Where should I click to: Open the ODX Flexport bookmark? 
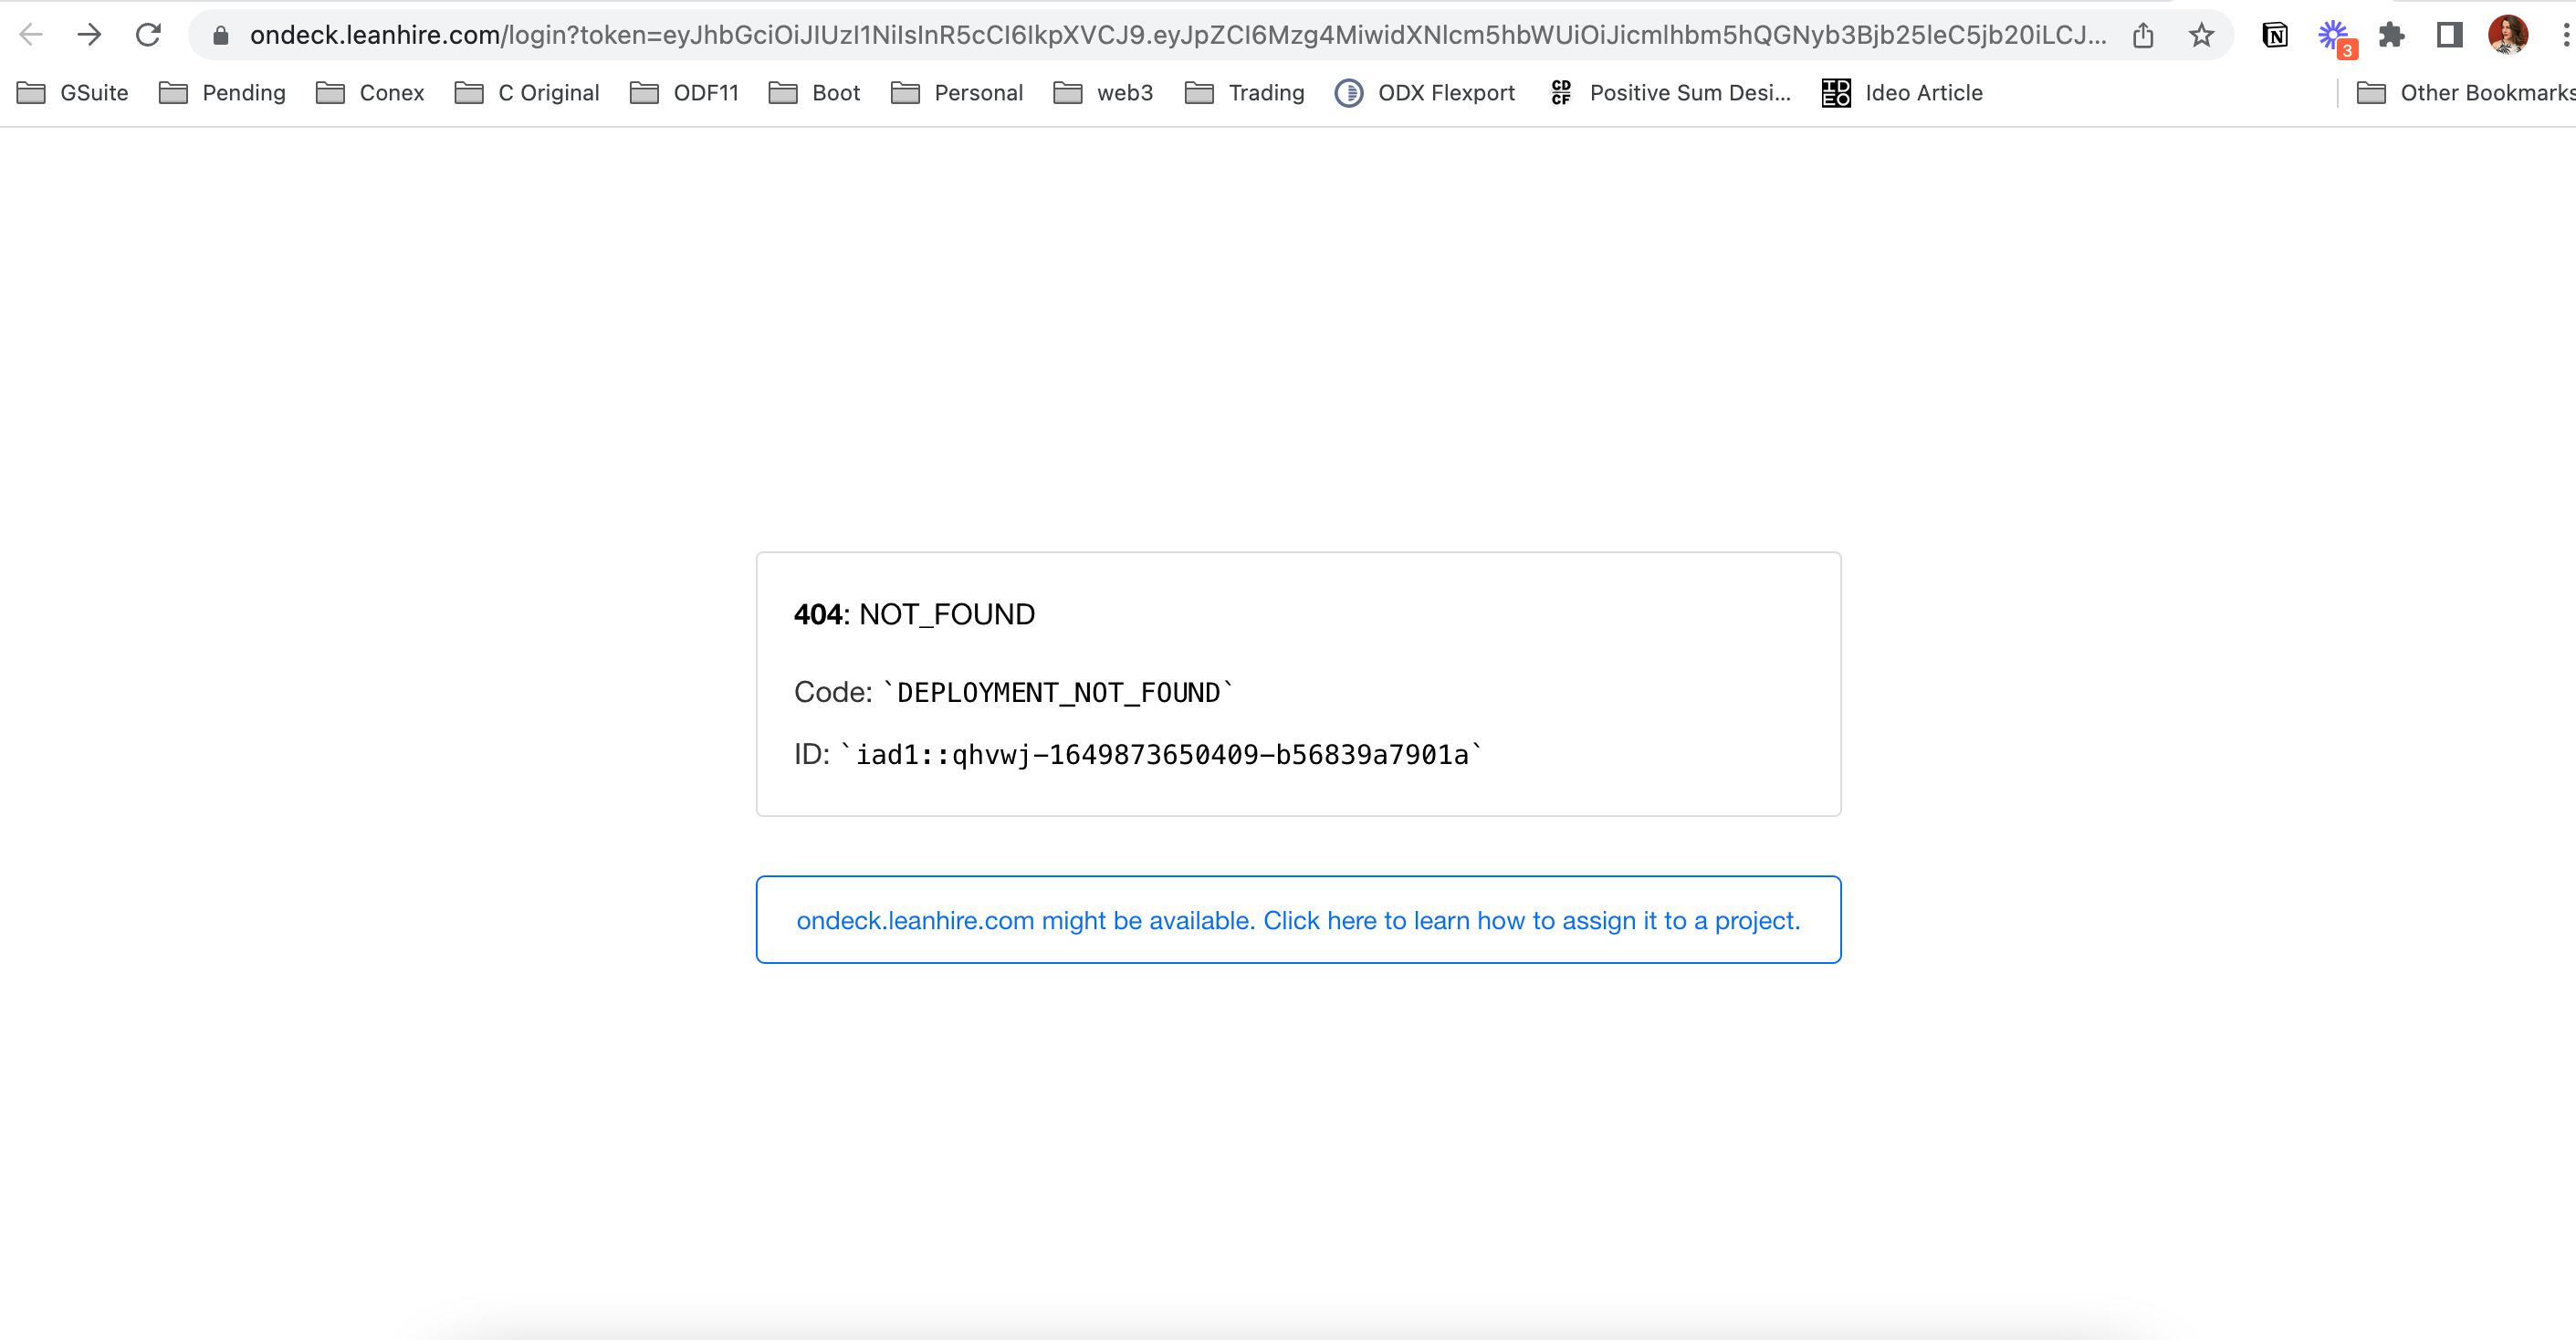point(1424,93)
